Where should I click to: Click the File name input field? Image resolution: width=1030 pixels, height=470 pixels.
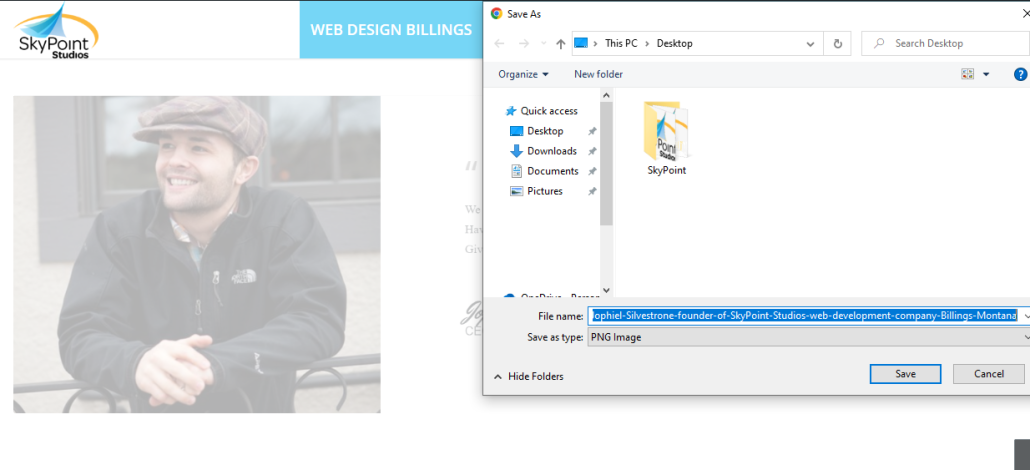(803, 316)
